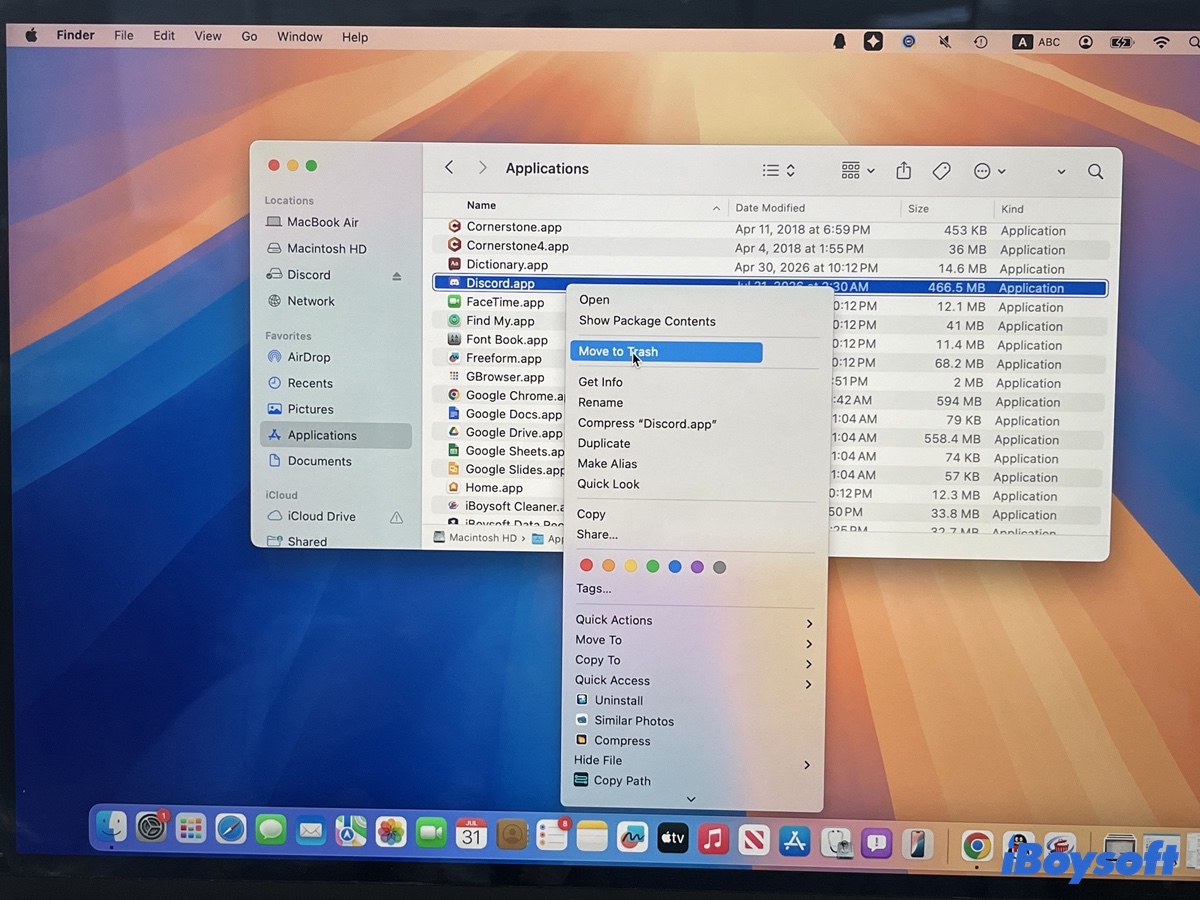Open the Group By dropdown in toolbar

click(x=858, y=170)
